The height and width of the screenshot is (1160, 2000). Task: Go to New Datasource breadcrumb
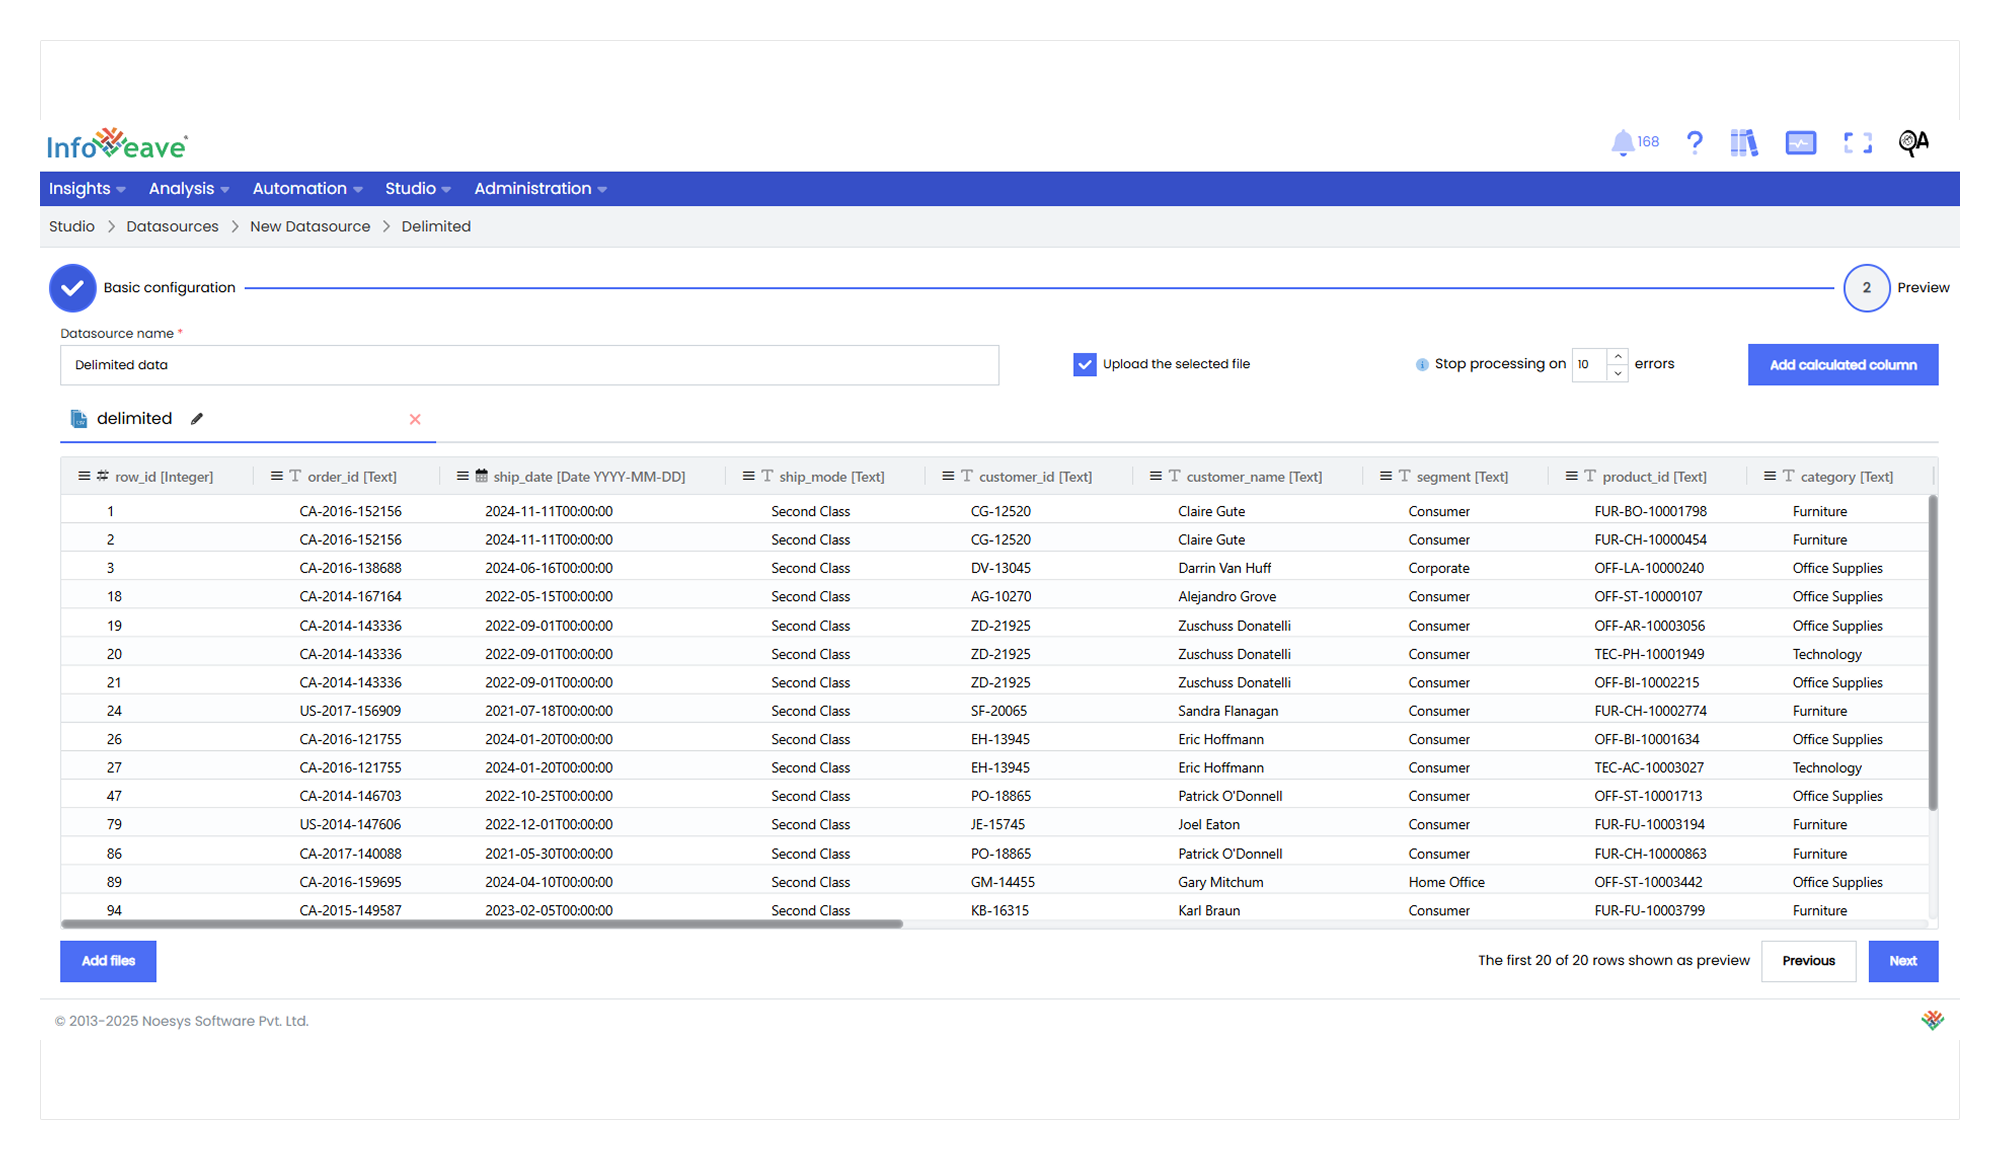pyautogui.click(x=310, y=227)
